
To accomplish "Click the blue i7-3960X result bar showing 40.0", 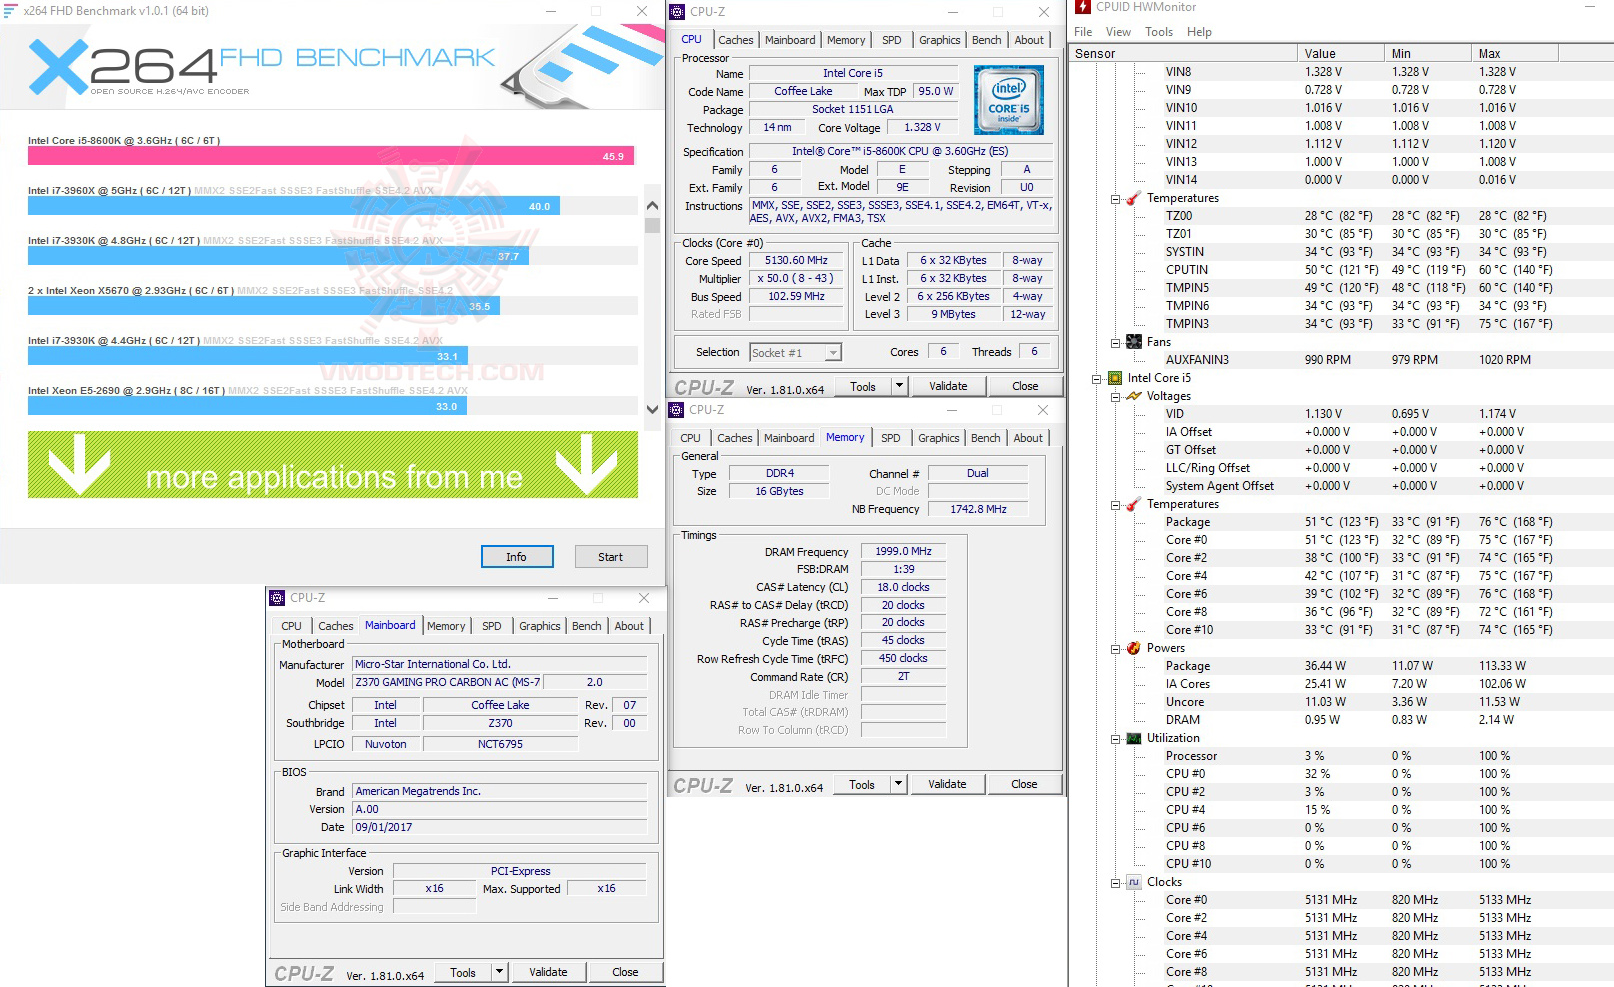I will tap(294, 206).
